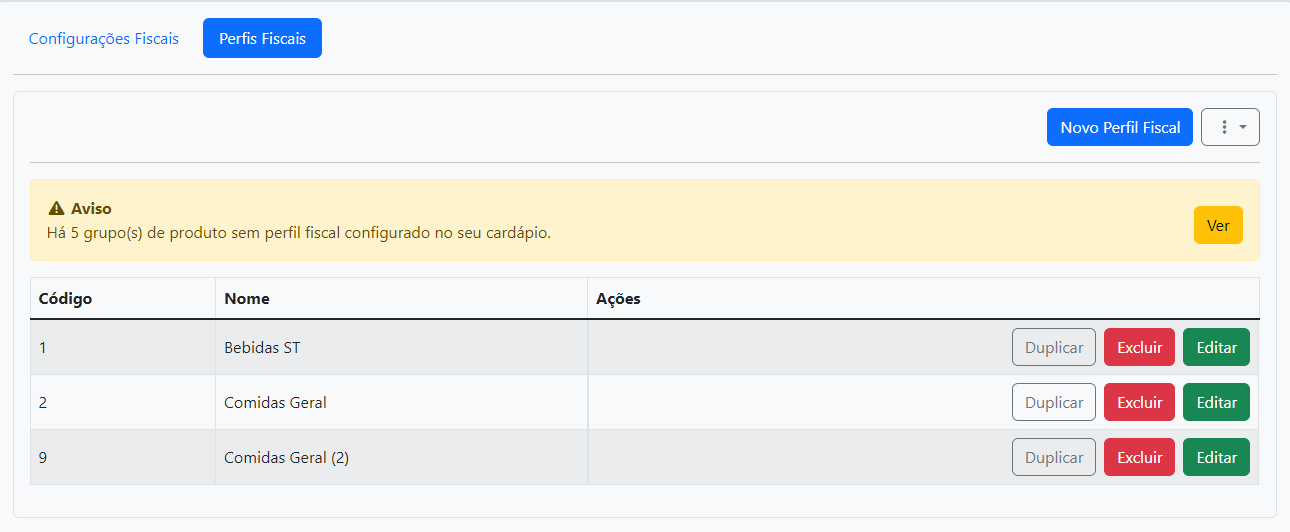Select the Perfis Fiscais tab
Screen dimensions: 1290x532
coord(262,39)
